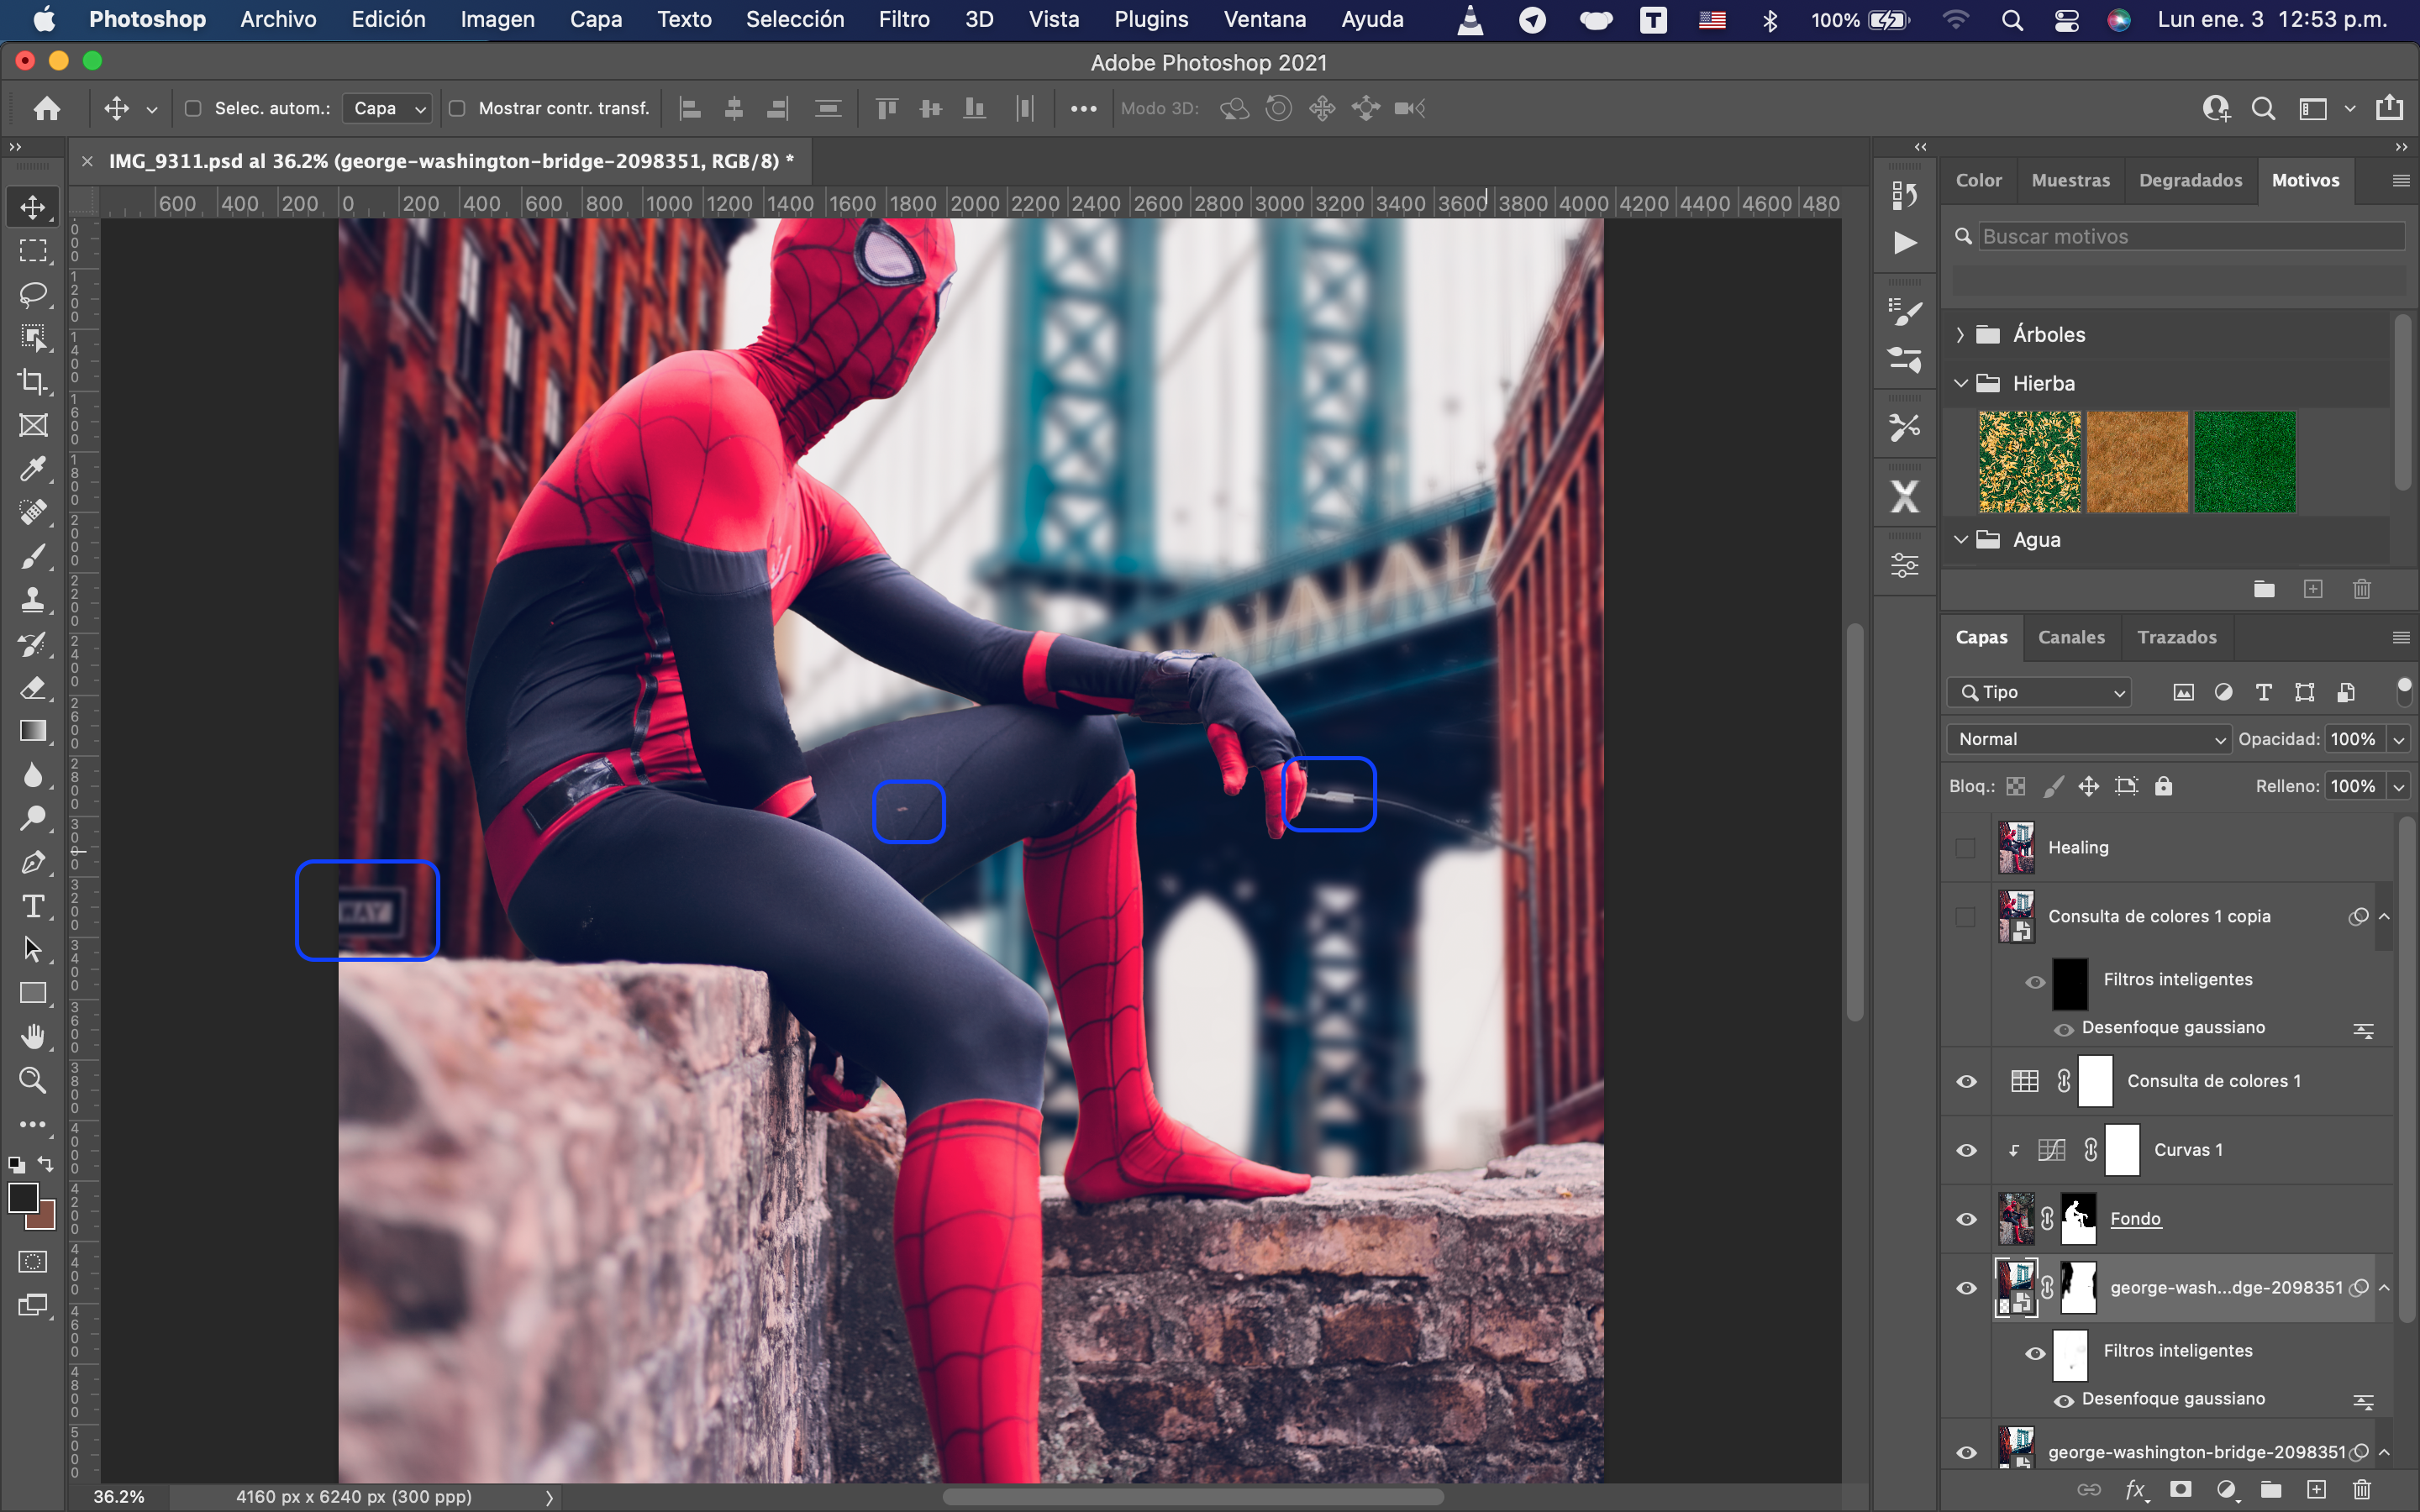Hide the Fondo layer
Viewport: 2420px width, 1512px height.
1966,1219
